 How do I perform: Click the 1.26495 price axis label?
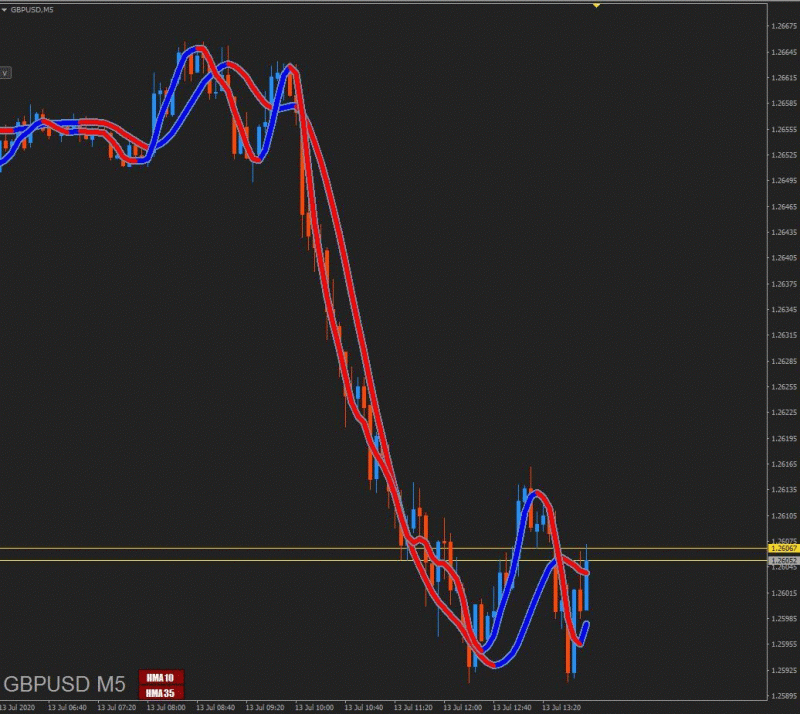click(784, 181)
